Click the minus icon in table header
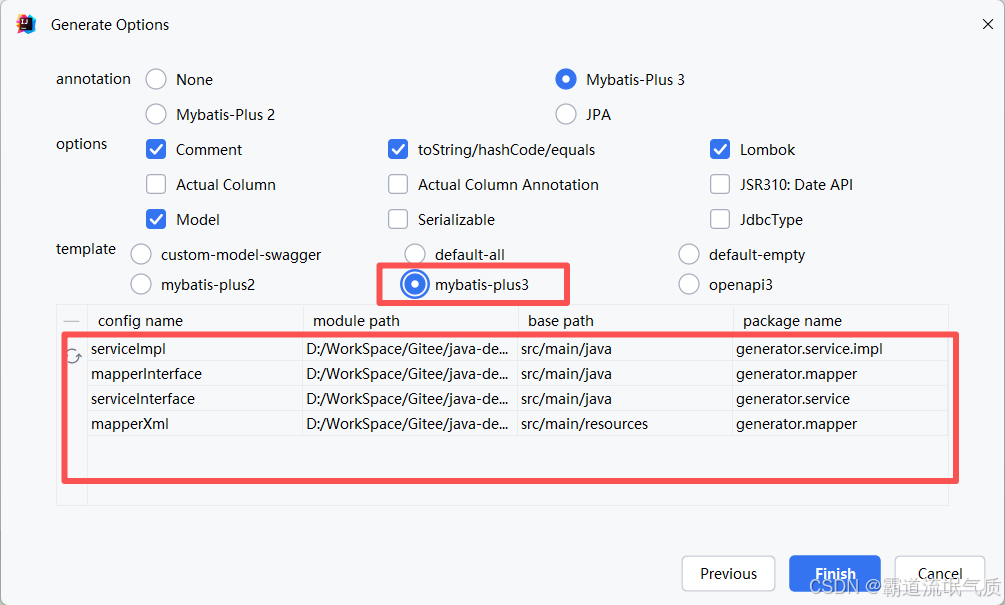Image resolution: width=1005 pixels, height=605 pixels. 72,321
